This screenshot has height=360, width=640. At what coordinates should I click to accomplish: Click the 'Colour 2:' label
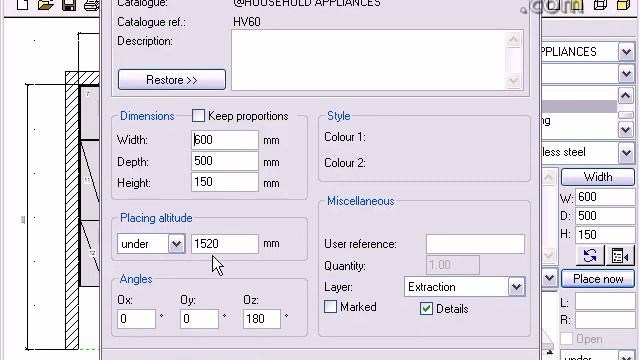(345, 163)
